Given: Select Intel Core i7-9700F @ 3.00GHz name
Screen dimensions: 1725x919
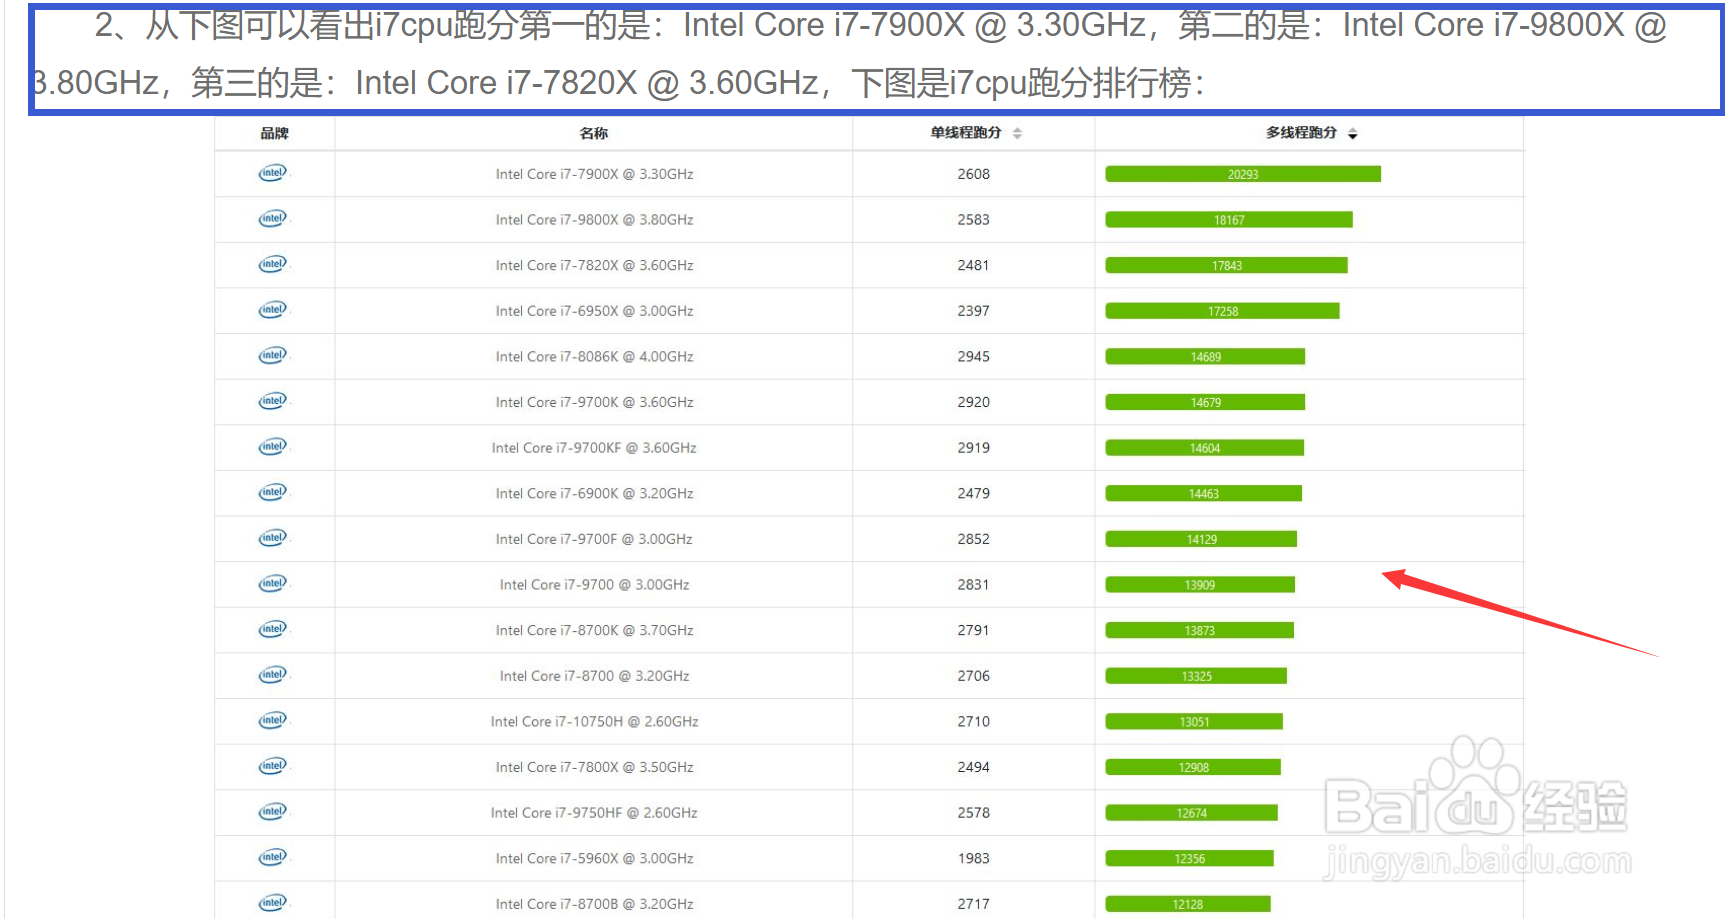Looking at the screenshot, I should (594, 539).
